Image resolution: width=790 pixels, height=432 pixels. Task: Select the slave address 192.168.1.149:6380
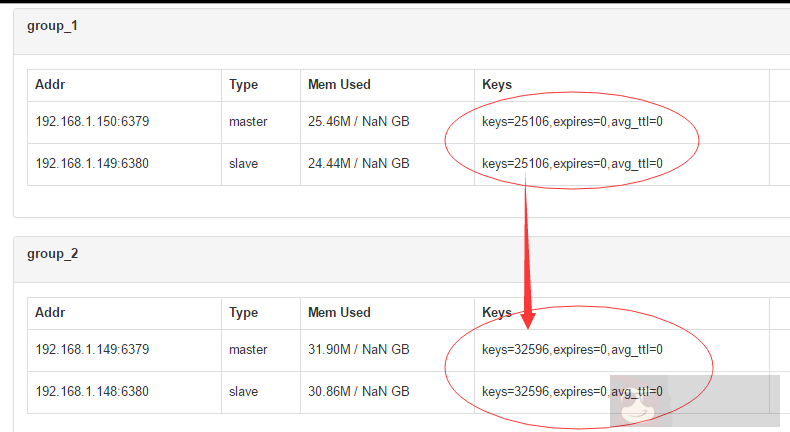click(92, 164)
